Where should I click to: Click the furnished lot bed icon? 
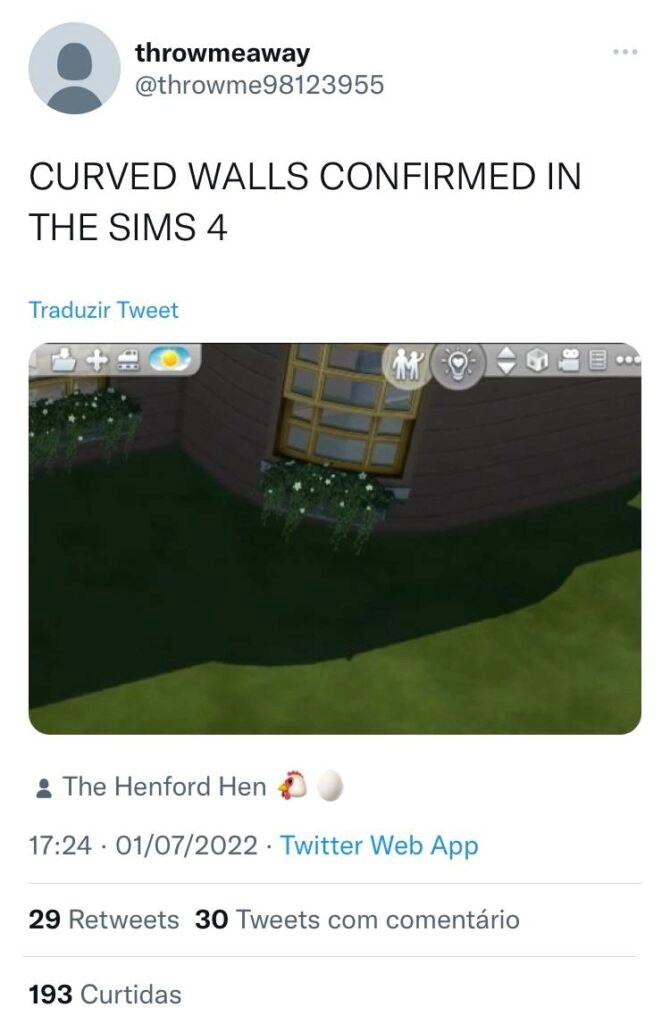(128, 360)
